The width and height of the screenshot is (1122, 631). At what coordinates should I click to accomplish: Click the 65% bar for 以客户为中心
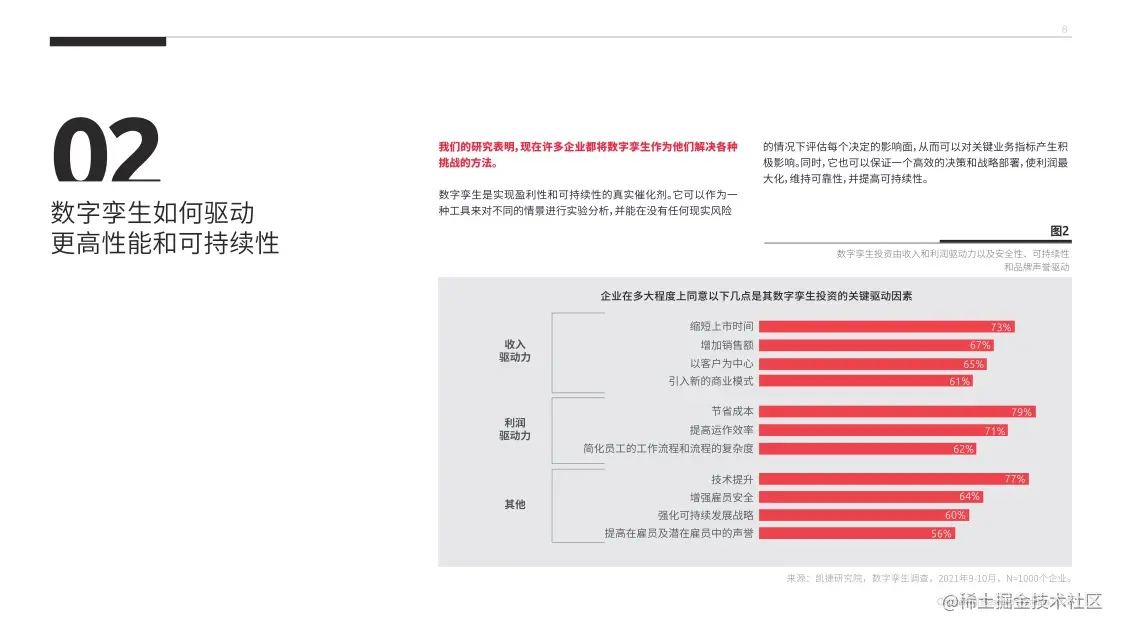tap(872, 363)
